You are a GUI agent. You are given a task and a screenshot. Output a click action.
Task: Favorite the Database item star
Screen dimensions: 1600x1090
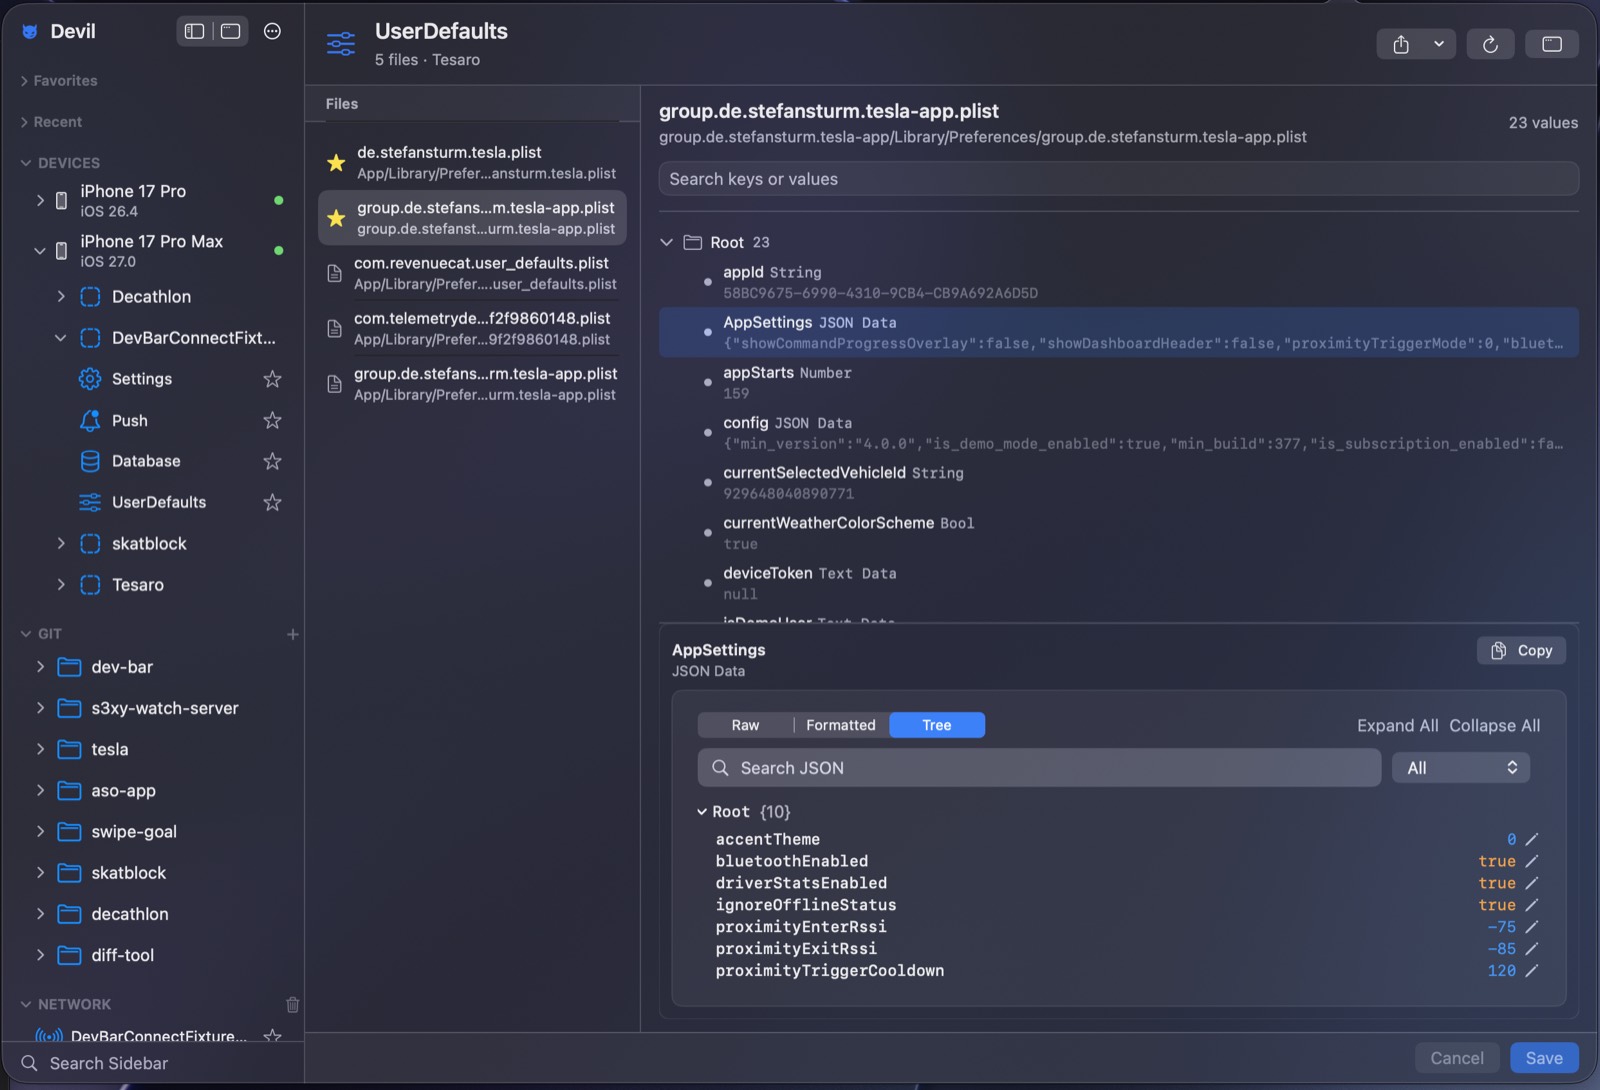coord(272,461)
